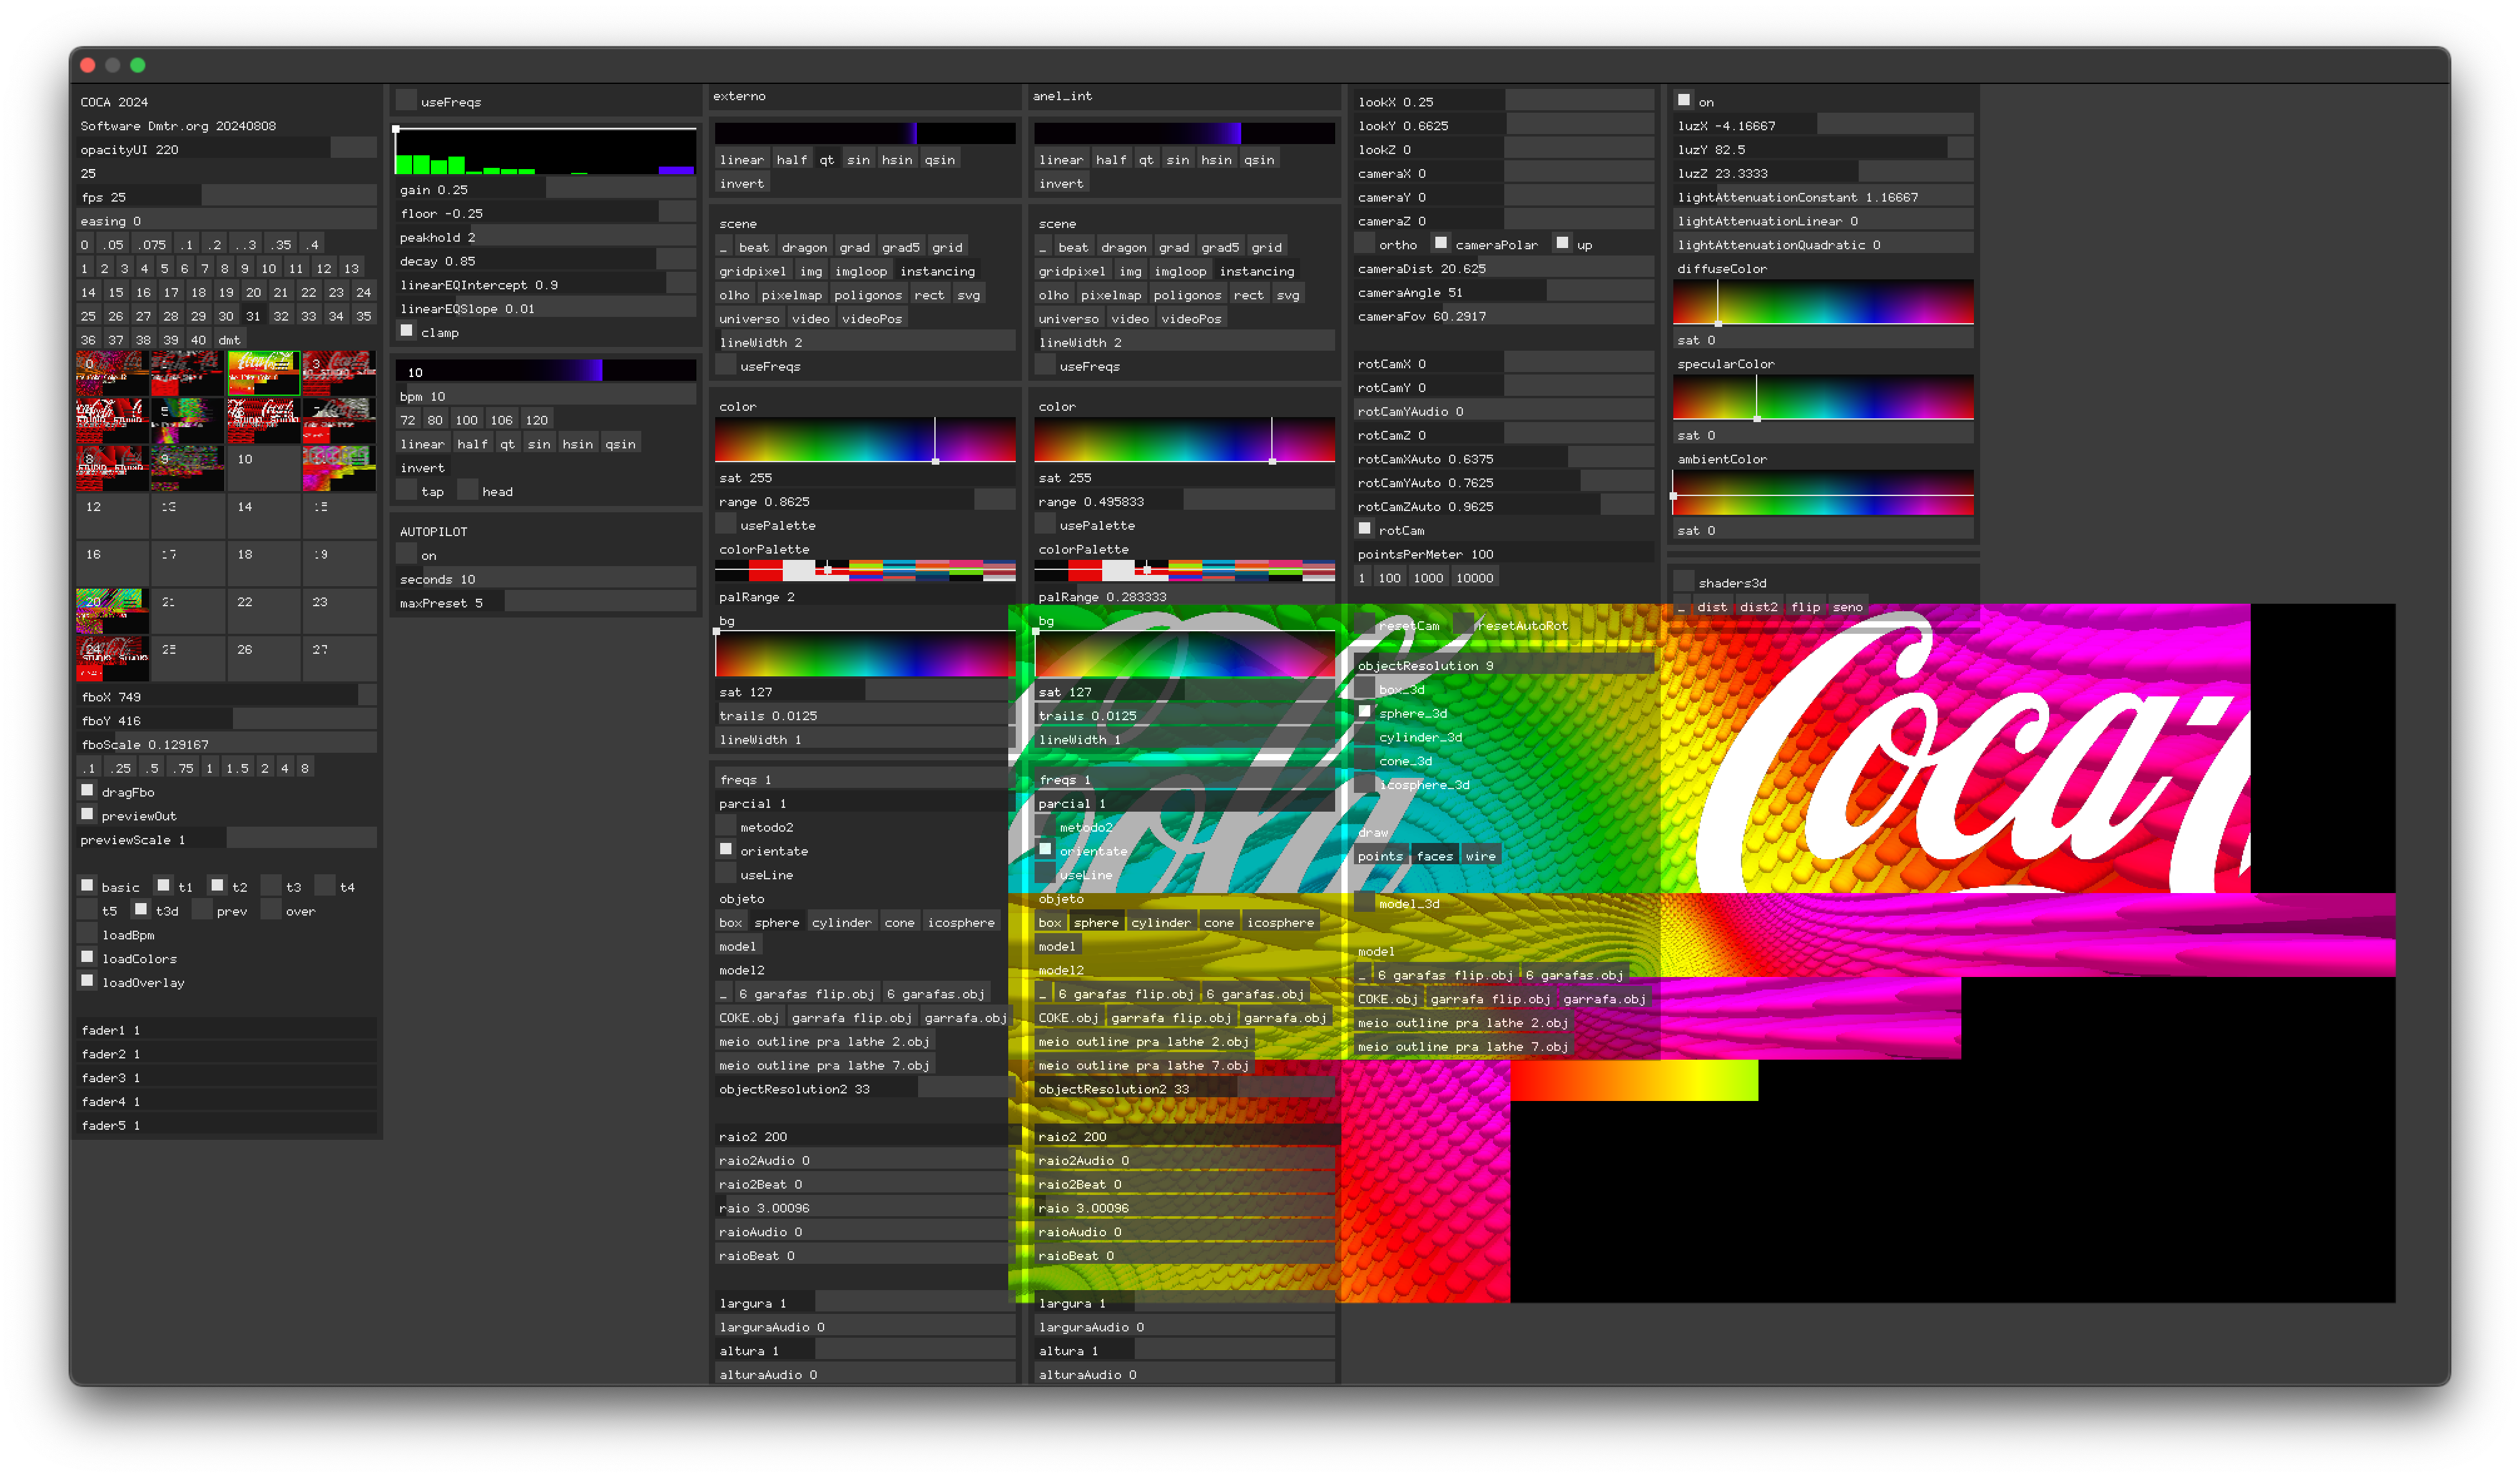Pick a hue on diffuseColor bar
Viewport: 2520px width, 1478px height.
[1823, 302]
